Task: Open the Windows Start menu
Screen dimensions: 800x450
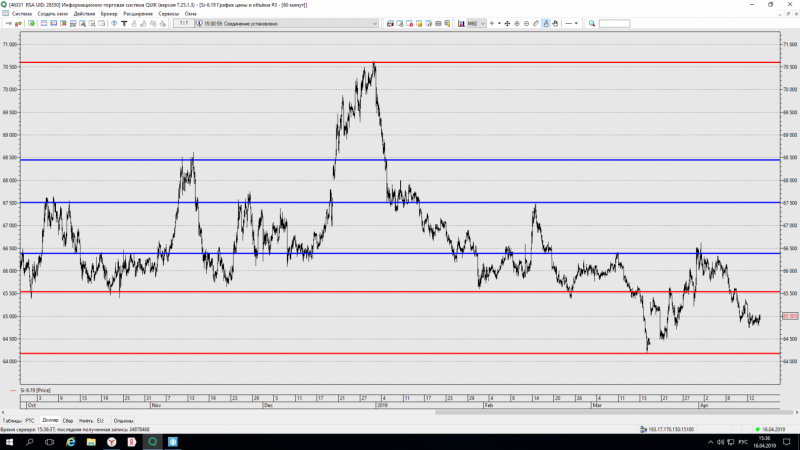Action: tap(9, 442)
